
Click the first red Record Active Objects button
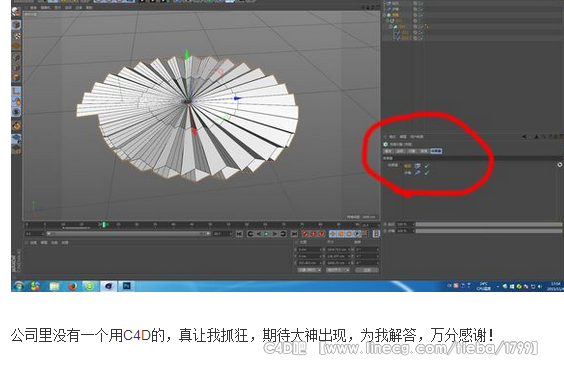[305, 234]
